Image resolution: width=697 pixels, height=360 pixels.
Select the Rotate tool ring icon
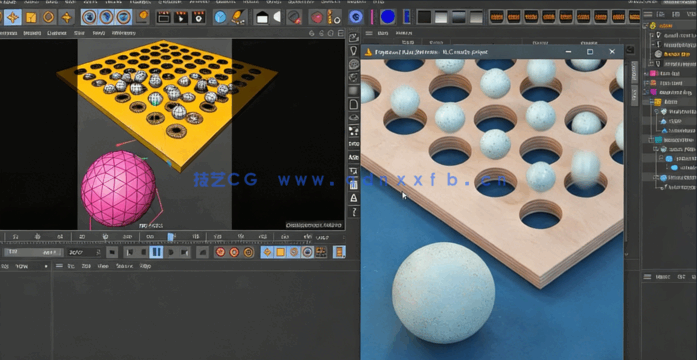[48, 17]
